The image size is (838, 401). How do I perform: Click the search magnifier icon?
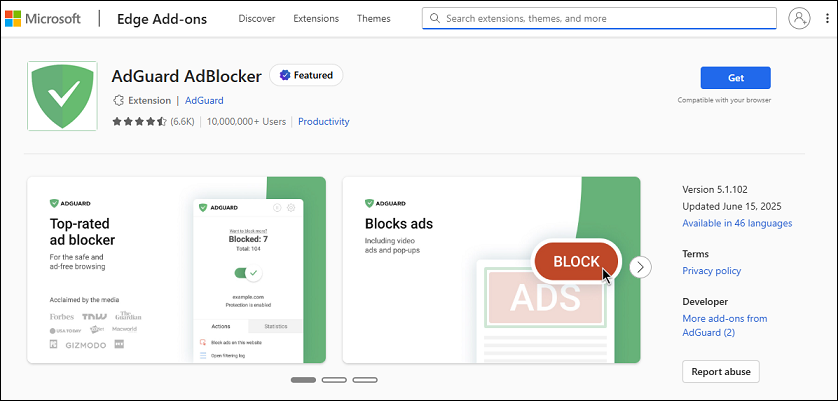(x=436, y=18)
